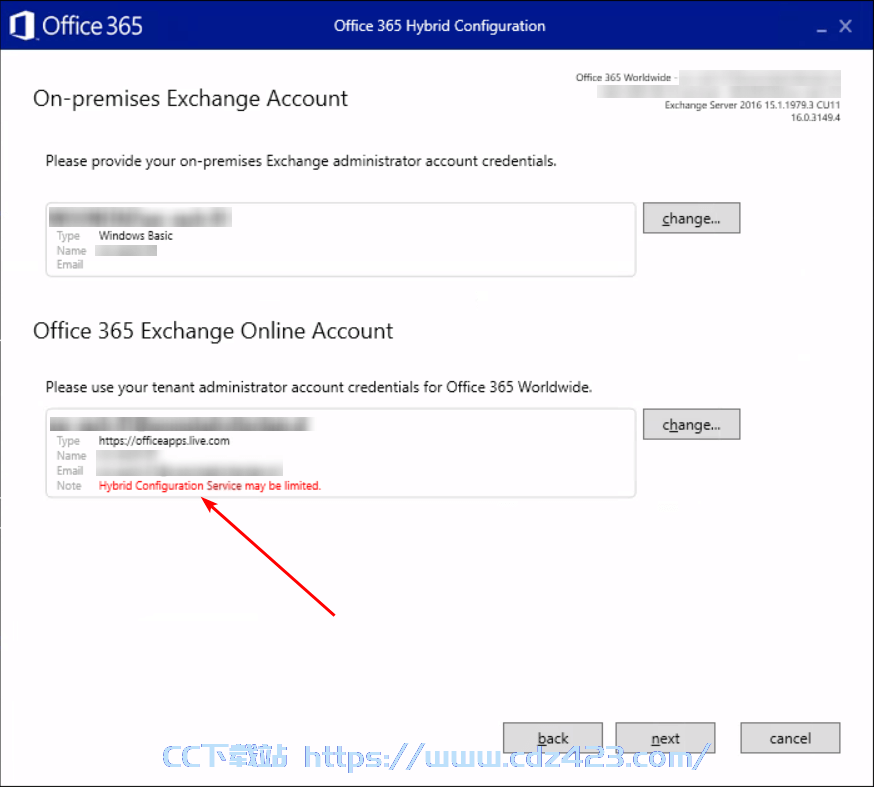Viewport: 874px width, 787px height.
Task: Close the Hybrid Configuration wizard window
Action: (845, 26)
